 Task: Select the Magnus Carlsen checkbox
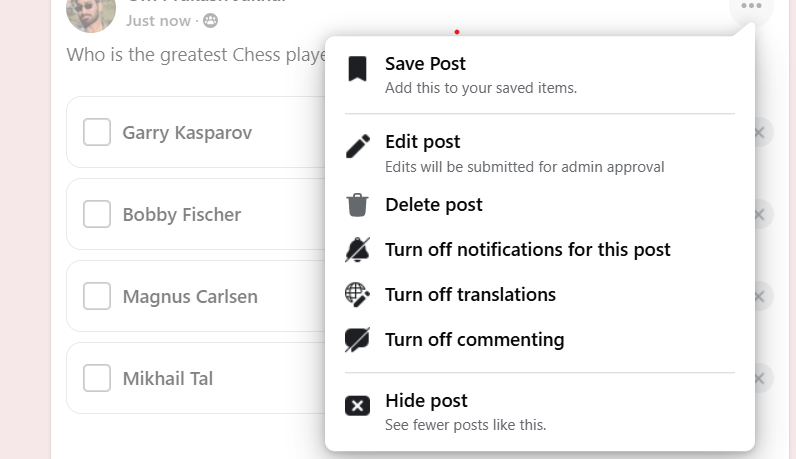pos(97,296)
